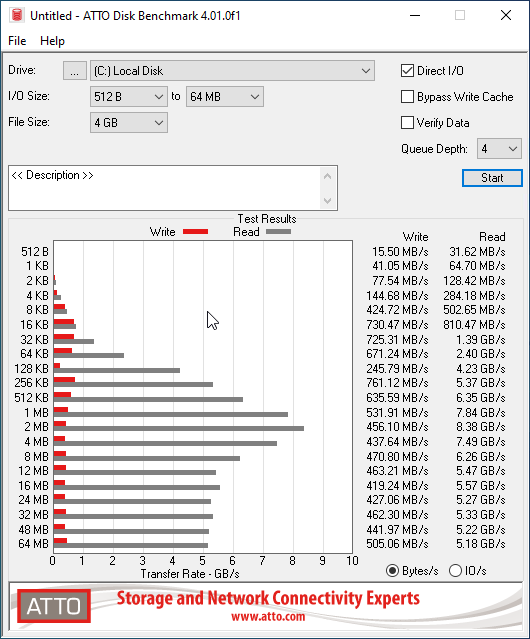
Task: Click the ATTO Disk Benchmark title bar icon
Action: click(x=17, y=15)
